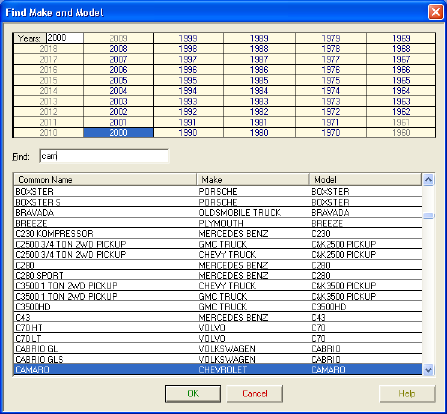This screenshot has width=447, height=414.
Task: Sort by the Model column header
Action: [x=365, y=180]
